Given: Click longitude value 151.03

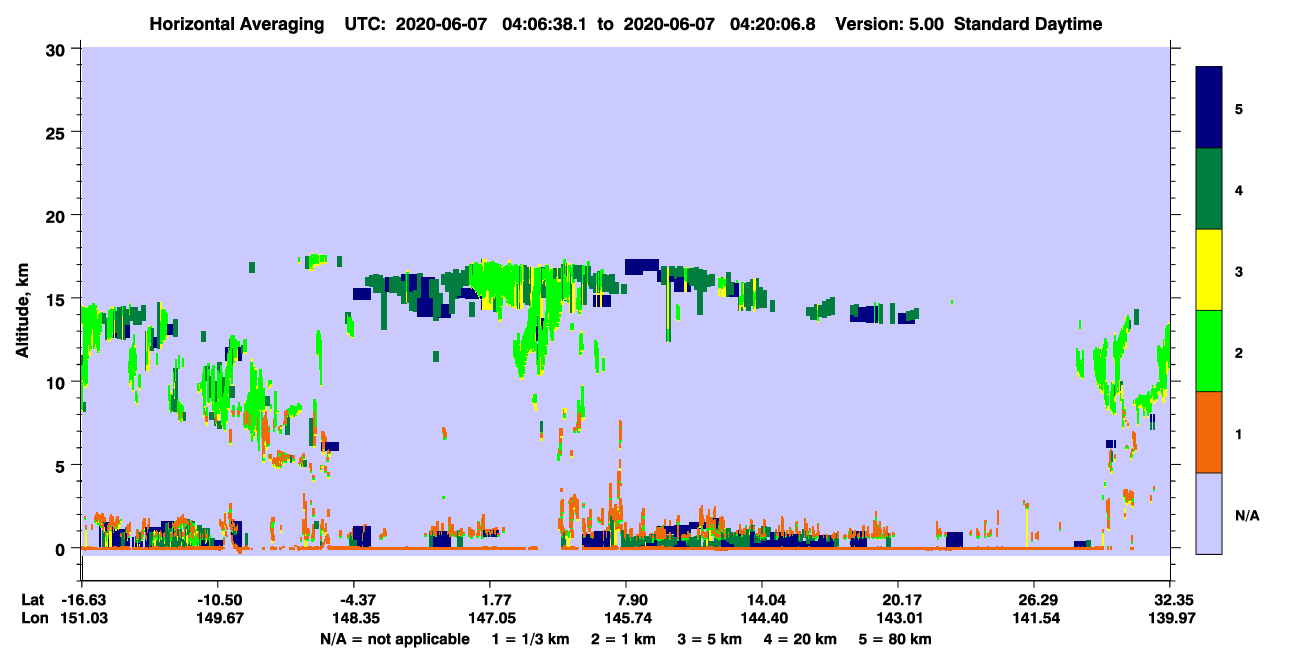Looking at the screenshot, I should [x=83, y=619].
